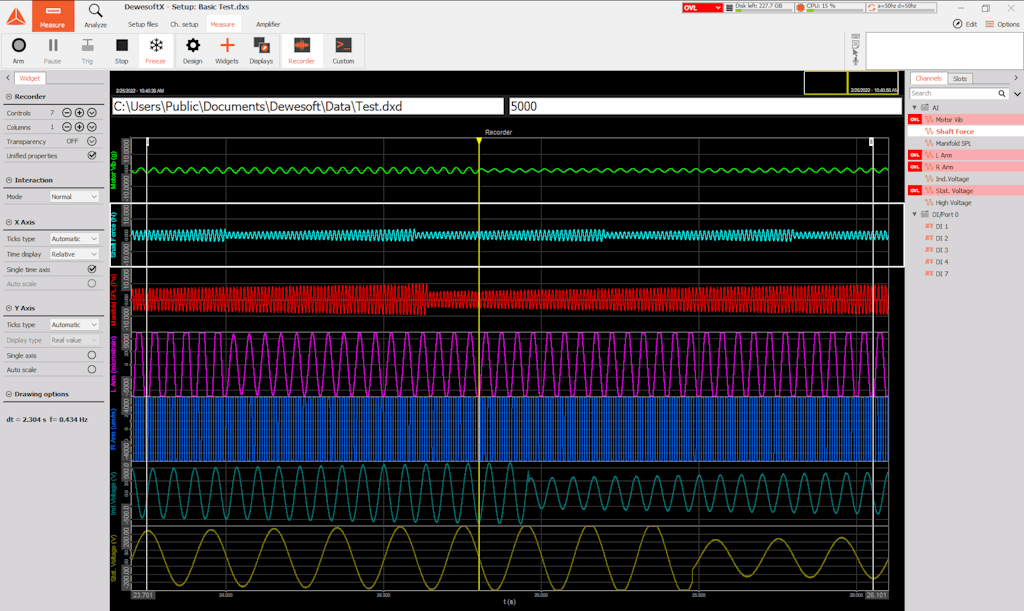Open Ch. setup tab
This screenshot has height=611, width=1024.
[x=184, y=24]
